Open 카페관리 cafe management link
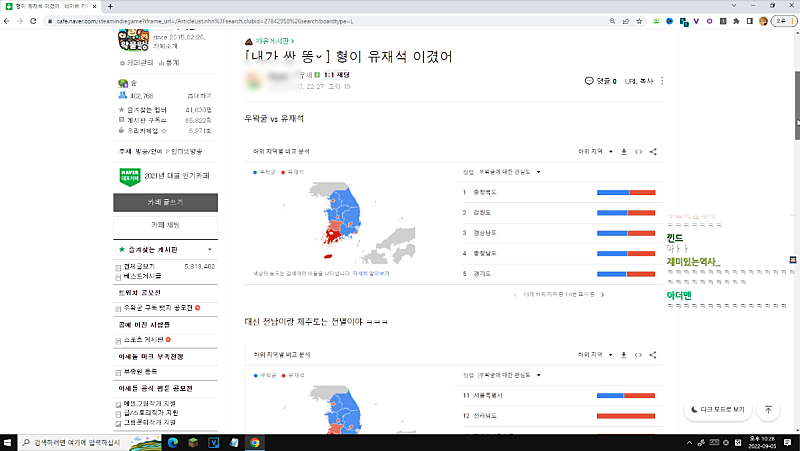 [137, 63]
